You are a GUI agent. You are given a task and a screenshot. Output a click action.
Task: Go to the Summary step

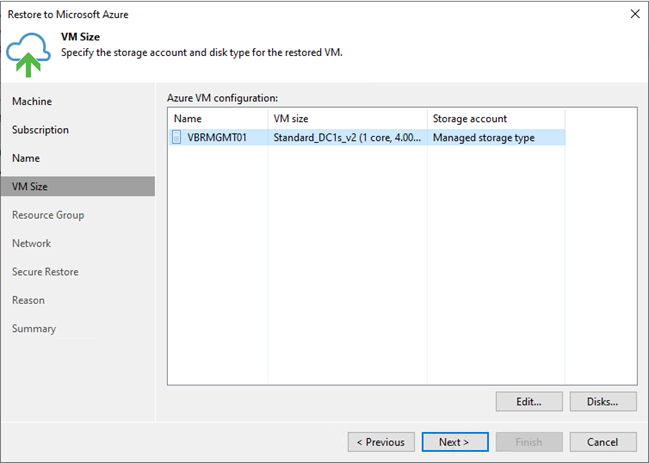[34, 329]
